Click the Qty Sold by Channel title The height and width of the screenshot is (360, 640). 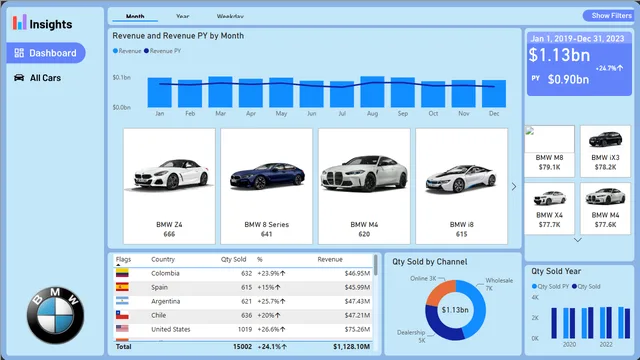430,262
